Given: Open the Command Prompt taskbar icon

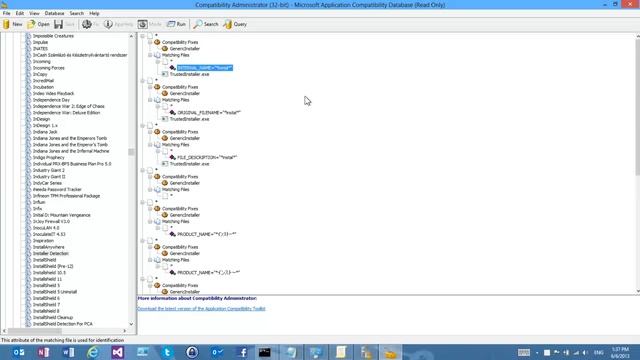Looking at the screenshot, I should coord(264,352).
